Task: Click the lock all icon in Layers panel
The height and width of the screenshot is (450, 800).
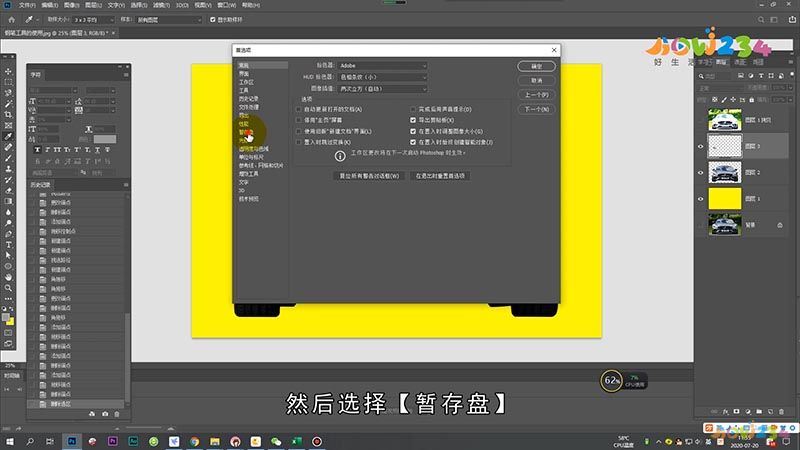Action: [x=752, y=99]
